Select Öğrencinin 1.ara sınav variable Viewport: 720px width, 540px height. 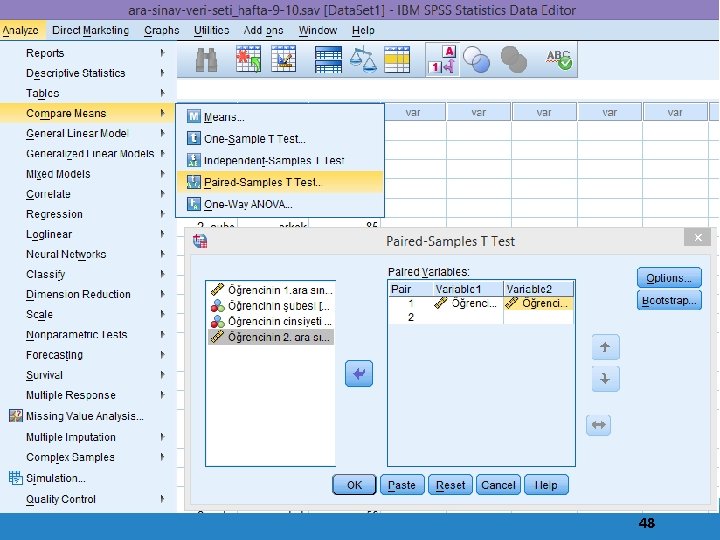pos(271,290)
